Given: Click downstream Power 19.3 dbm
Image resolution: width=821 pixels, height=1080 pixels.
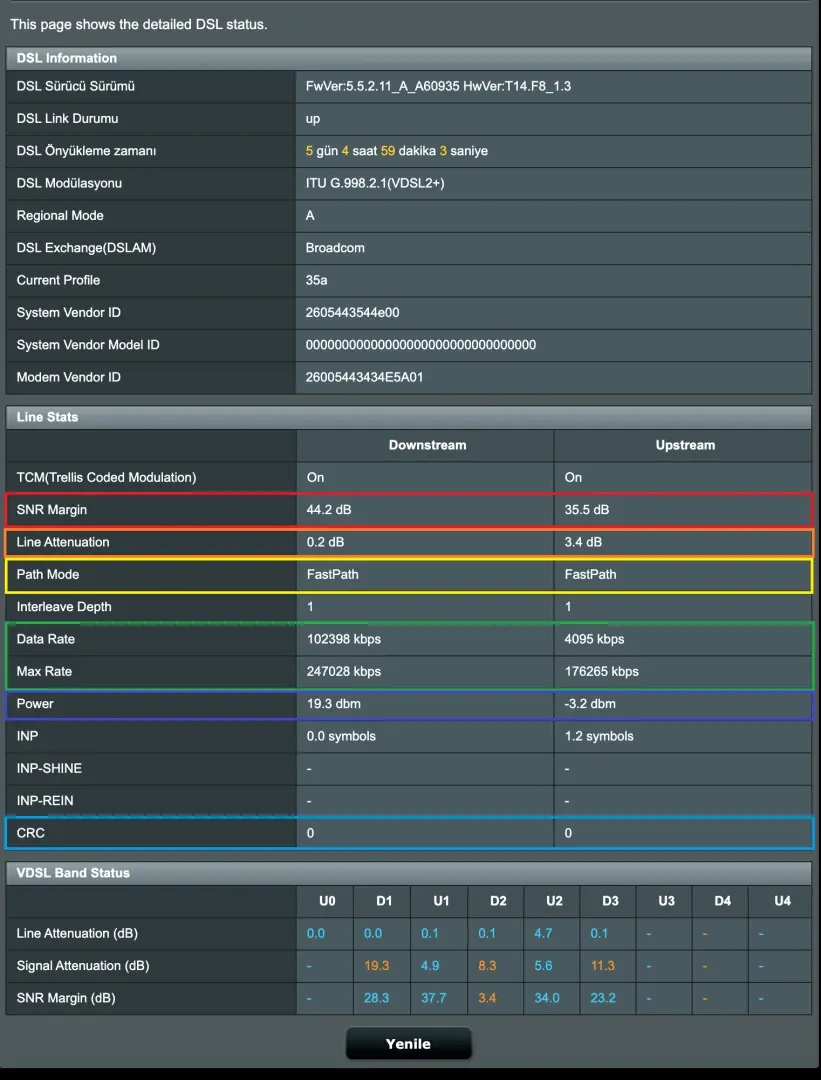Looking at the screenshot, I should 333,704.
